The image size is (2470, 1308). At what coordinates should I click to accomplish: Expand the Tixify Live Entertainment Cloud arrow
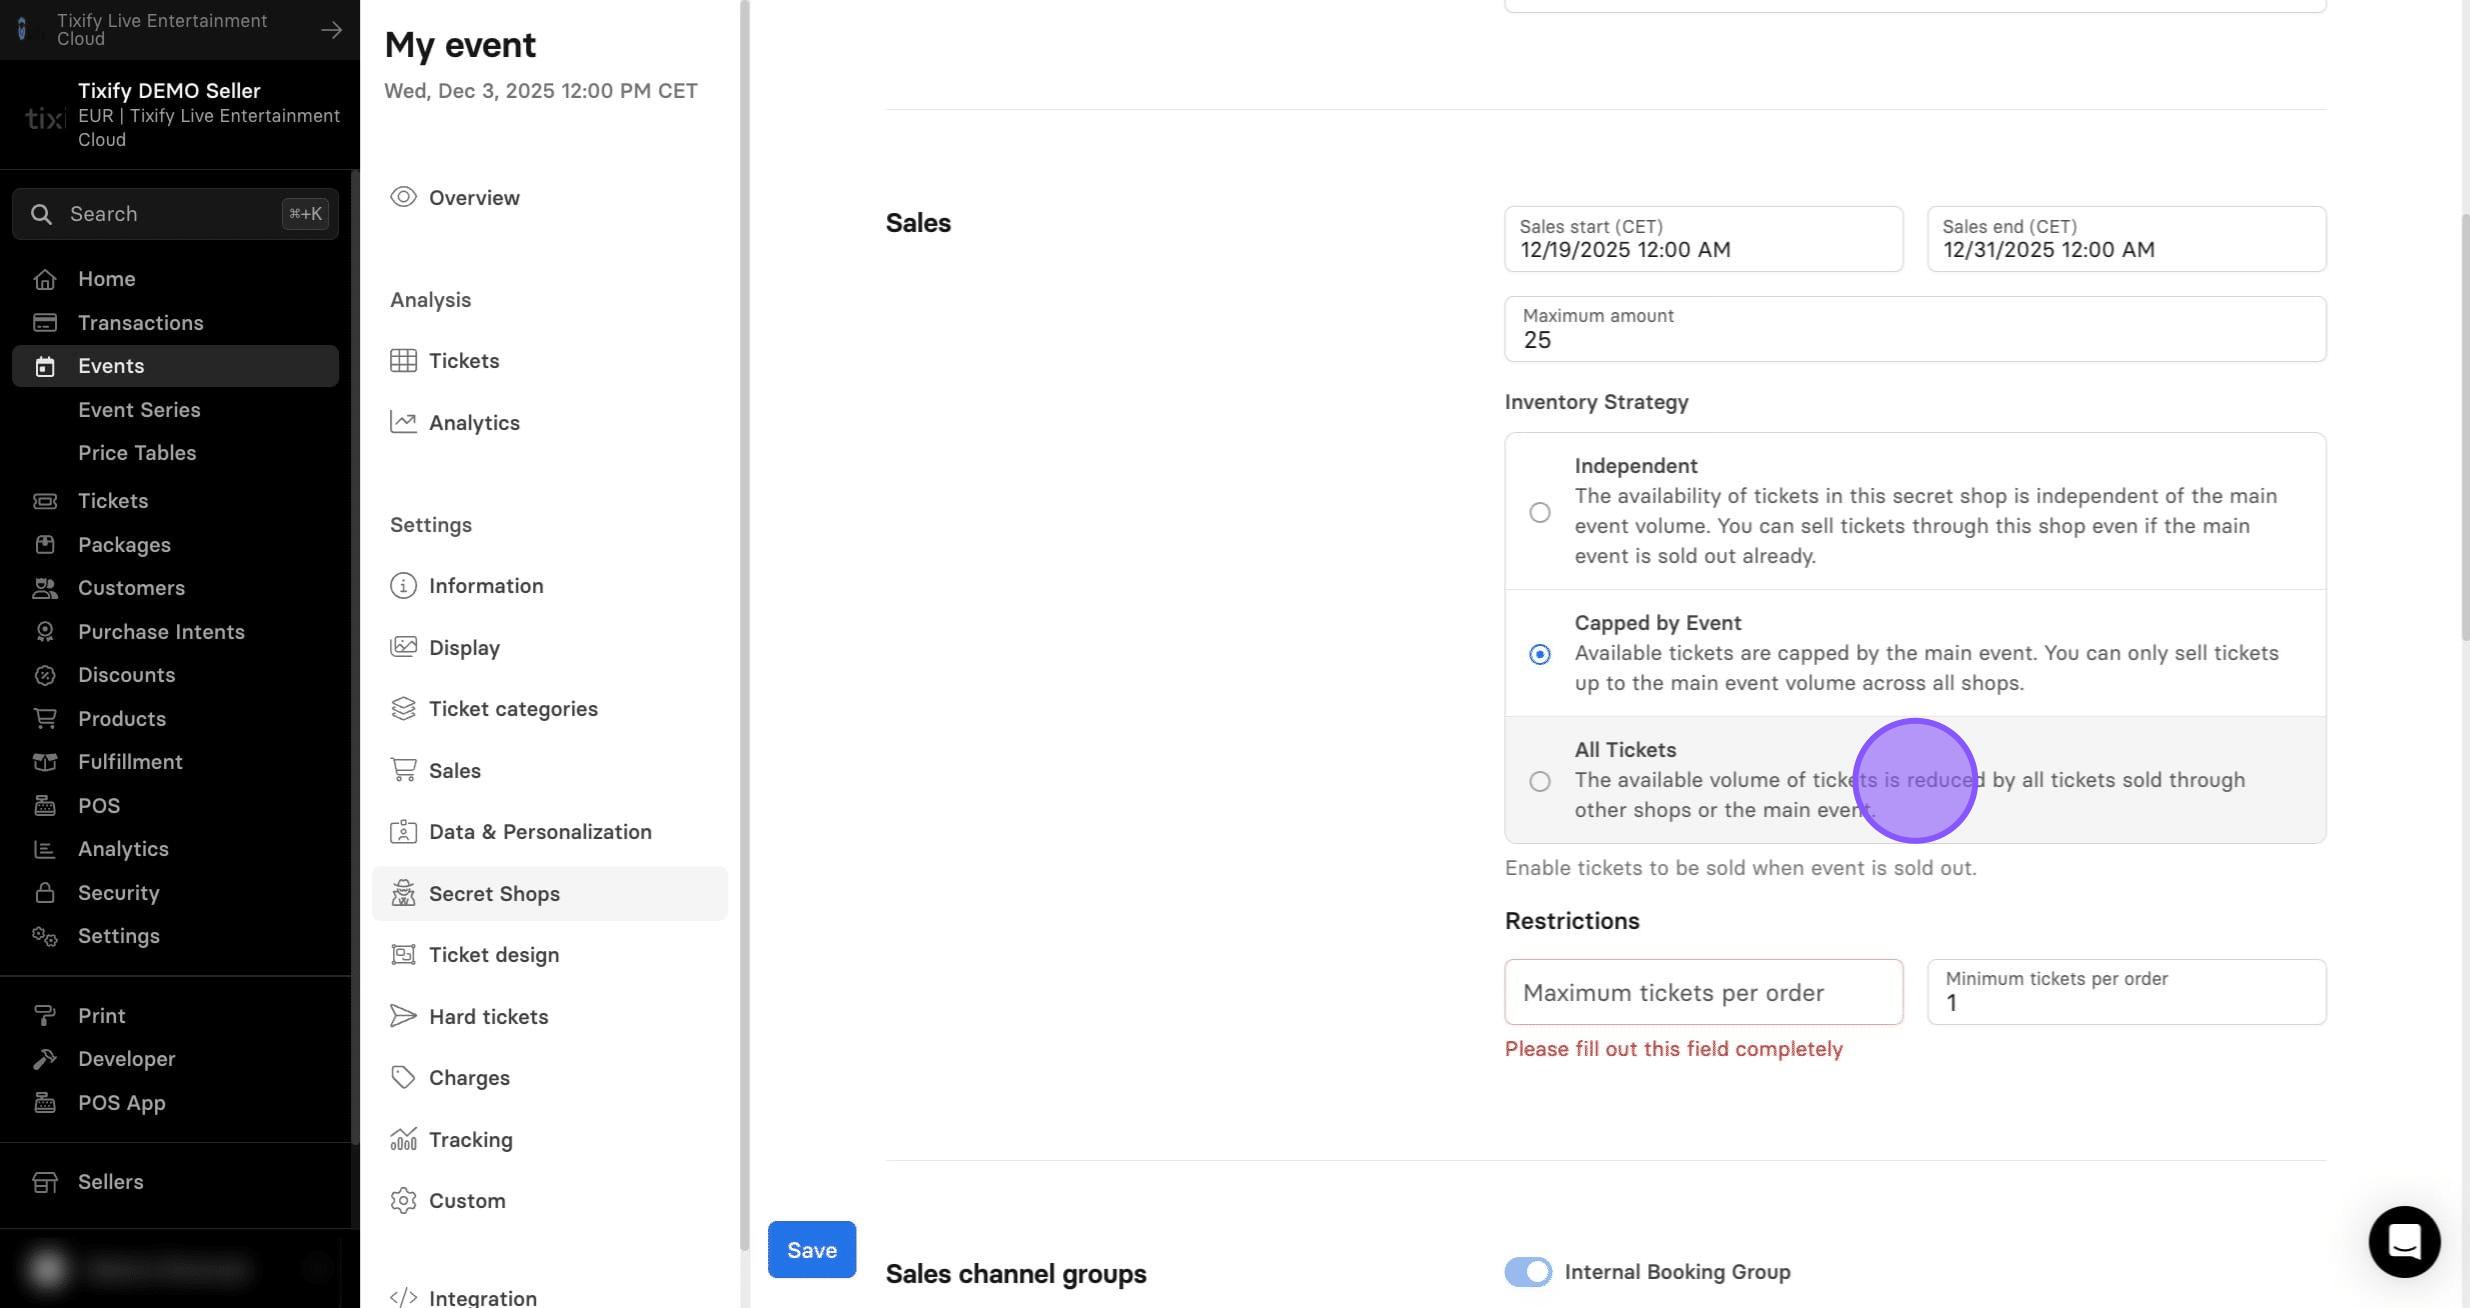331,30
